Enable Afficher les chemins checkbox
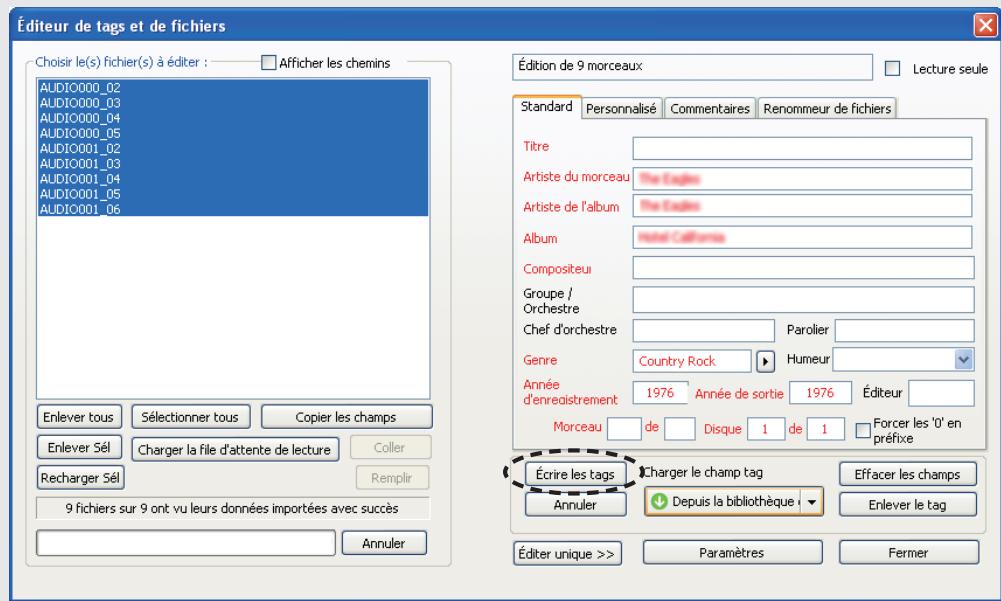1001x601 pixels. click(x=269, y=63)
